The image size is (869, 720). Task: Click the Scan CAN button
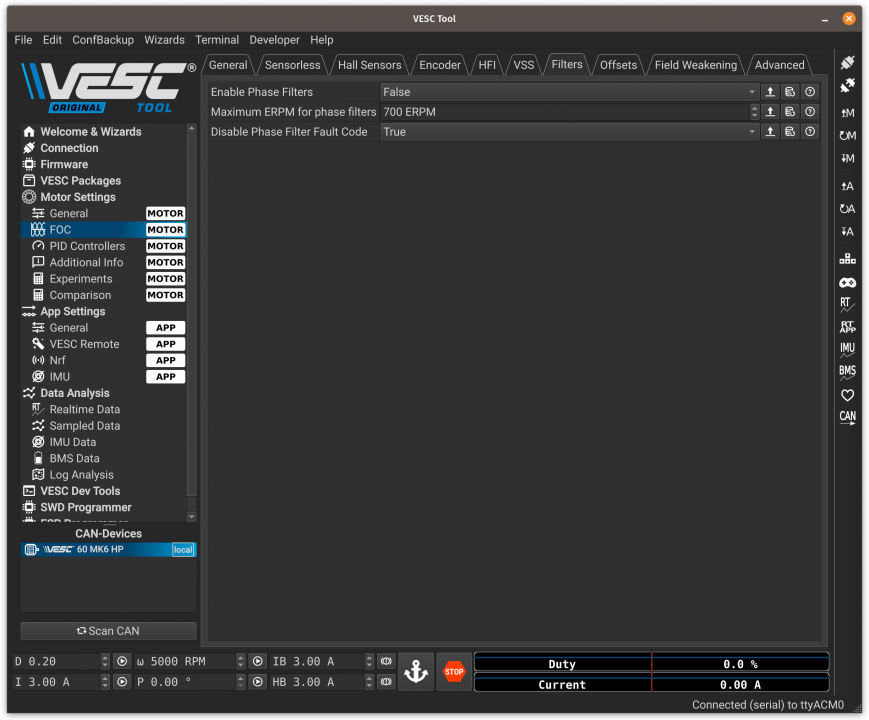108,631
